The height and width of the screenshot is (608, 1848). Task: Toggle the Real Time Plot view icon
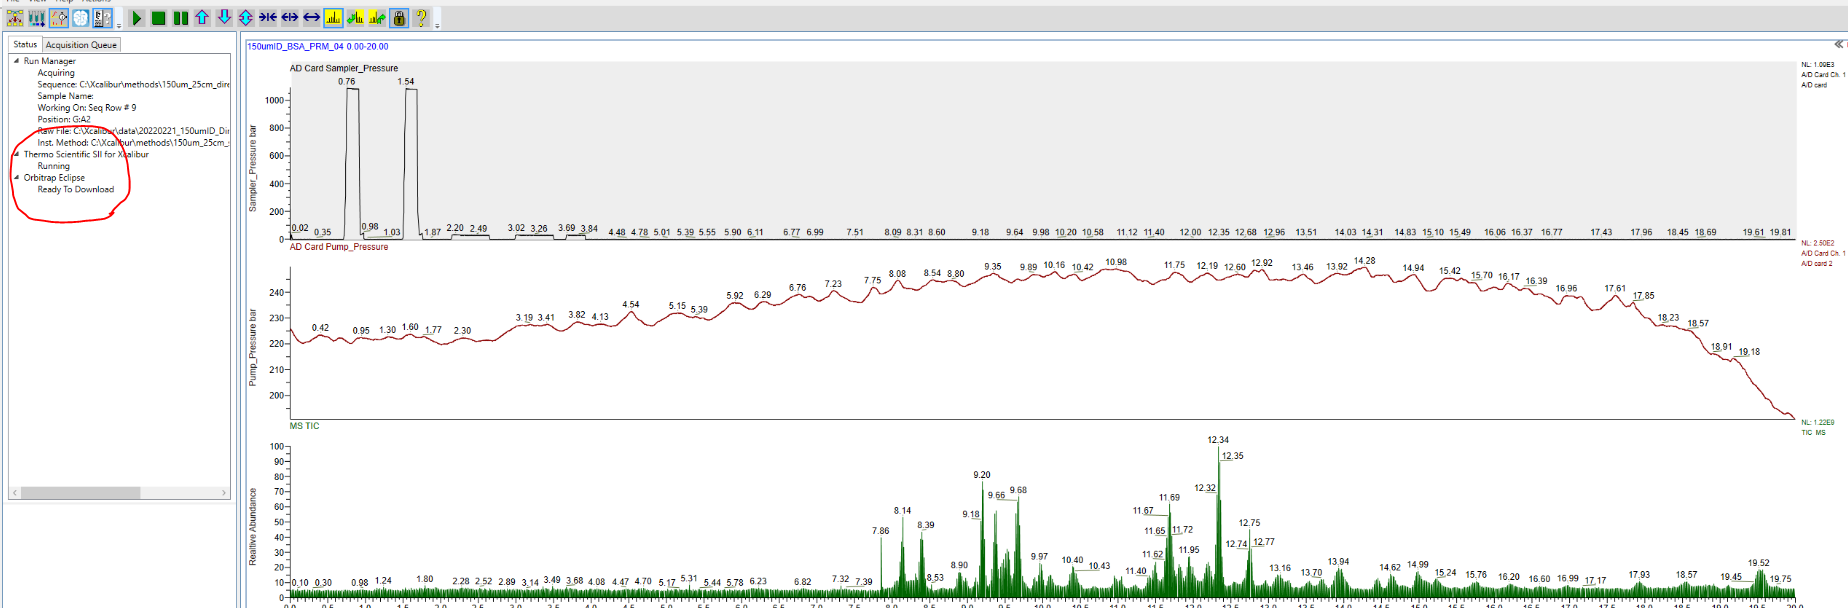[x=59, y=18]
